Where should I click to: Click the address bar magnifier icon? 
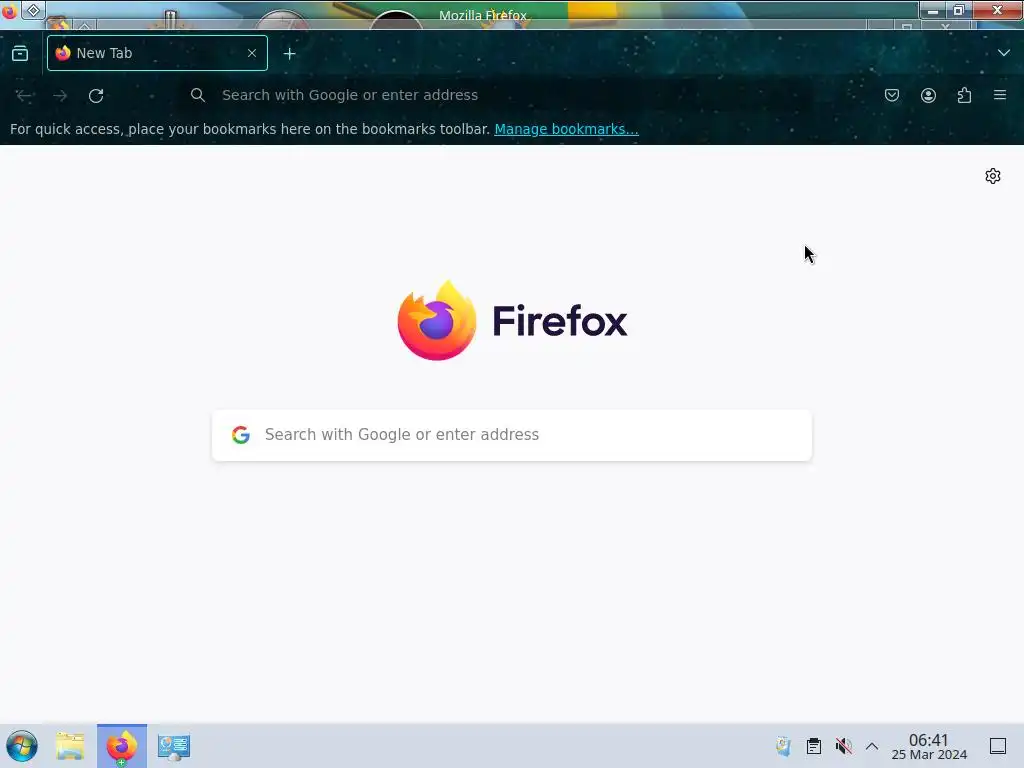198,95
